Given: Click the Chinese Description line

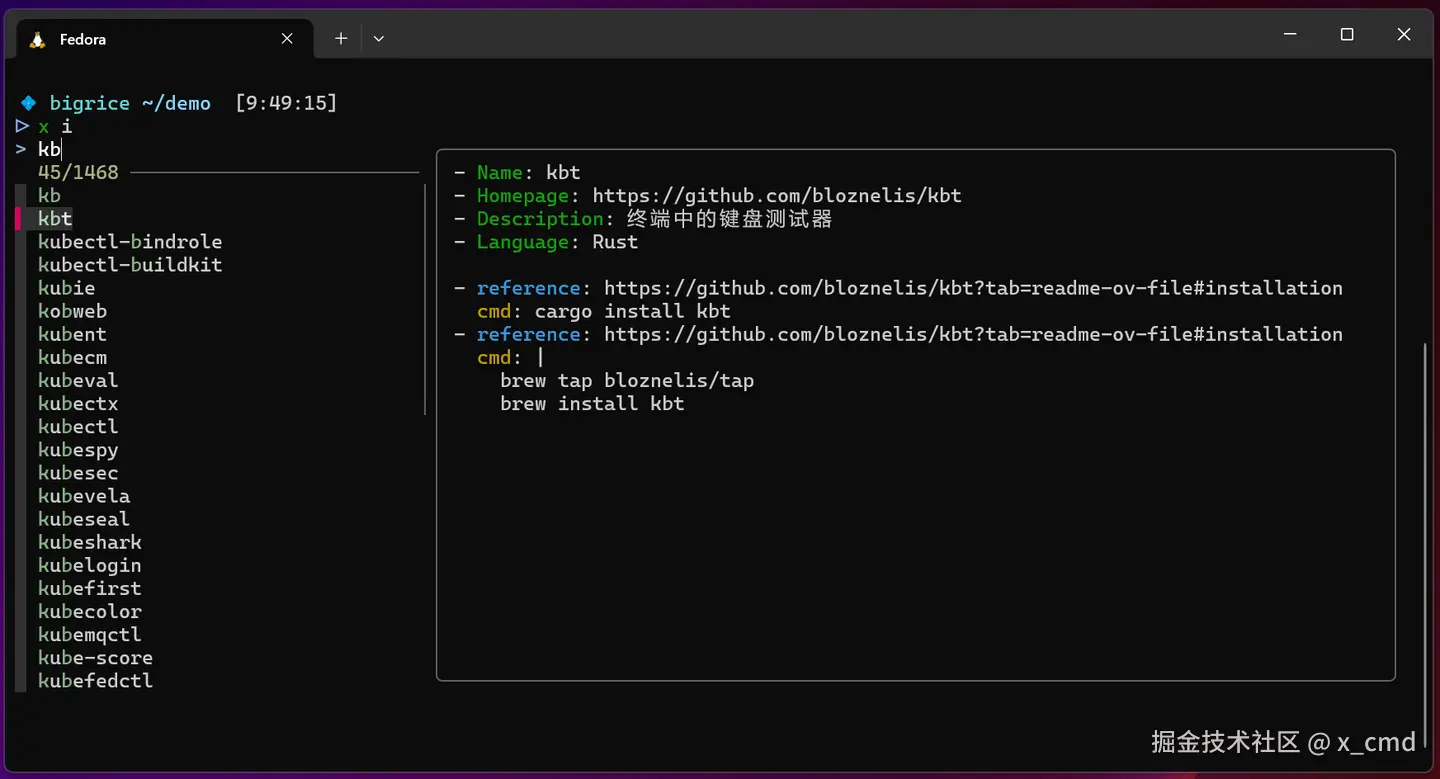Looking at the screenshot, I should (x=643, y=219).
